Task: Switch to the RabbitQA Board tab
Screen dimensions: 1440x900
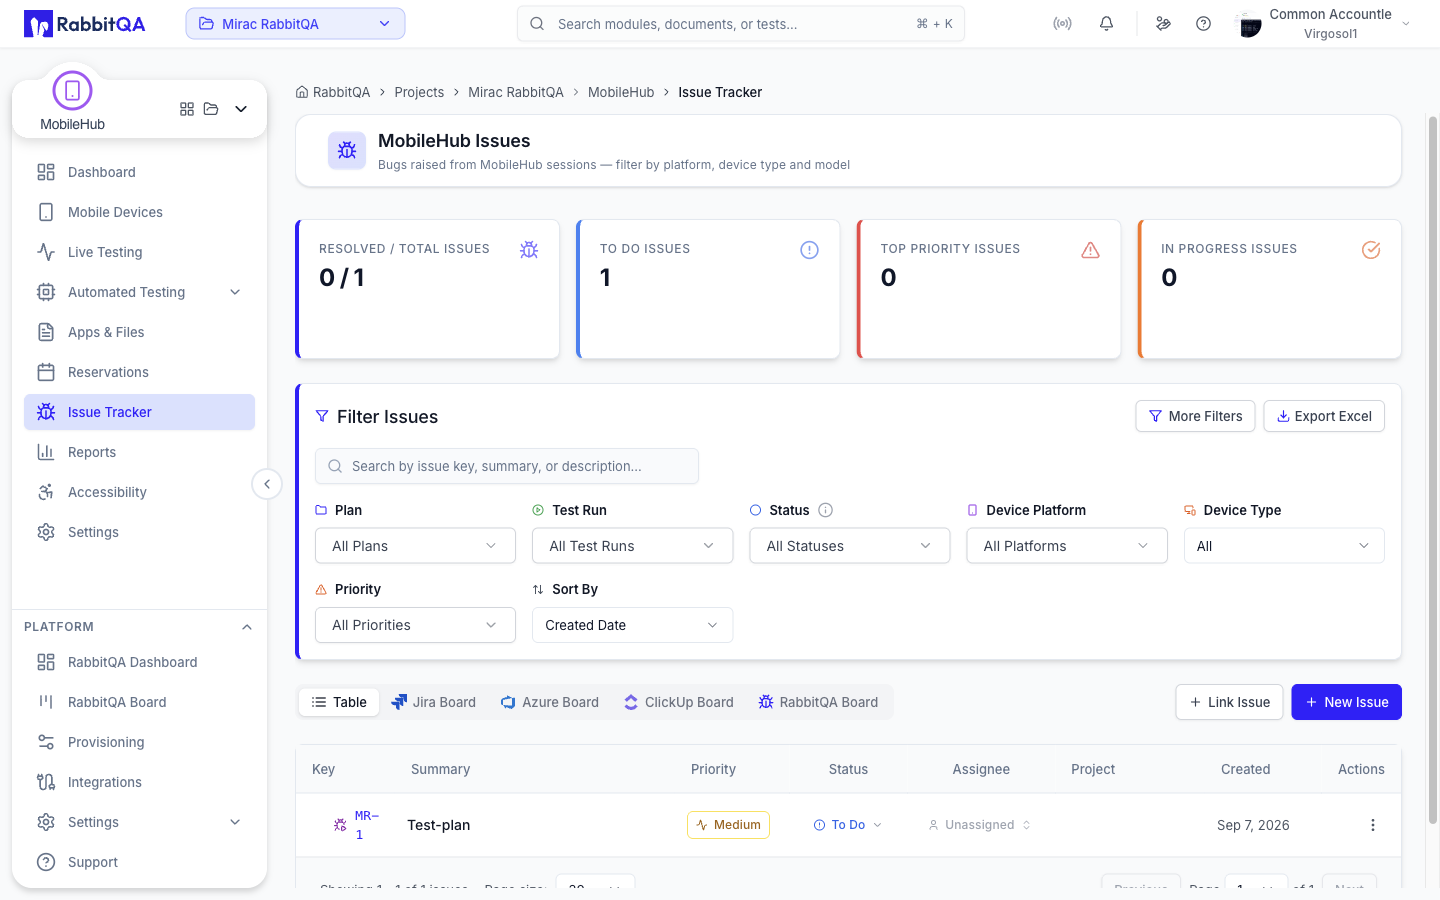Action: [818, 702]
